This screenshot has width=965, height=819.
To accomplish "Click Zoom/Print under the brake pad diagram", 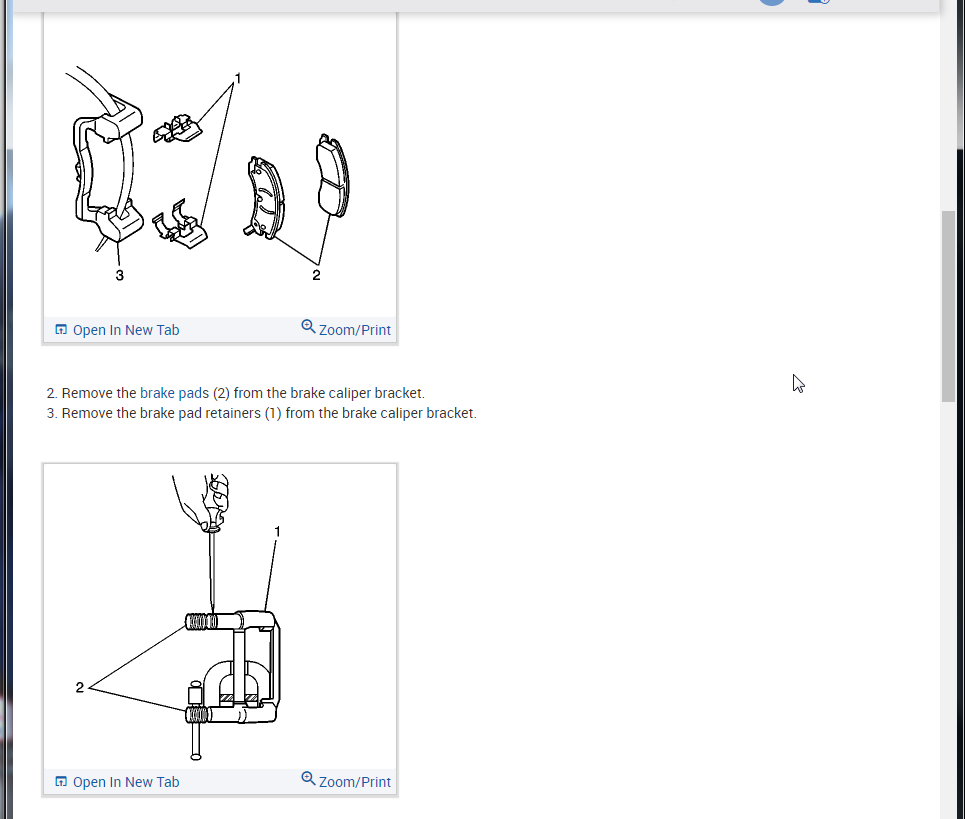I will (346, 329).
